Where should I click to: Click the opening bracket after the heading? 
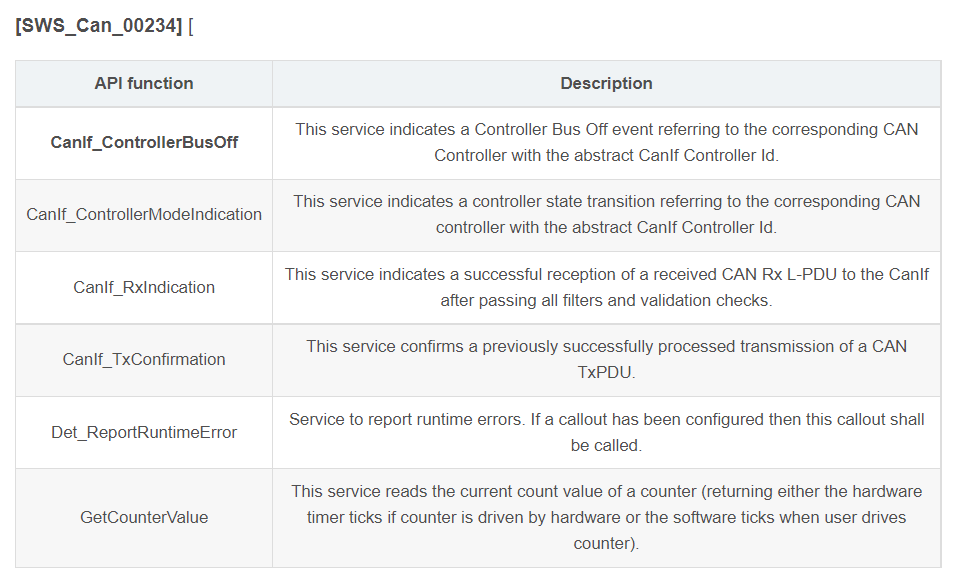pyautogui.click(x=190, y=27)
